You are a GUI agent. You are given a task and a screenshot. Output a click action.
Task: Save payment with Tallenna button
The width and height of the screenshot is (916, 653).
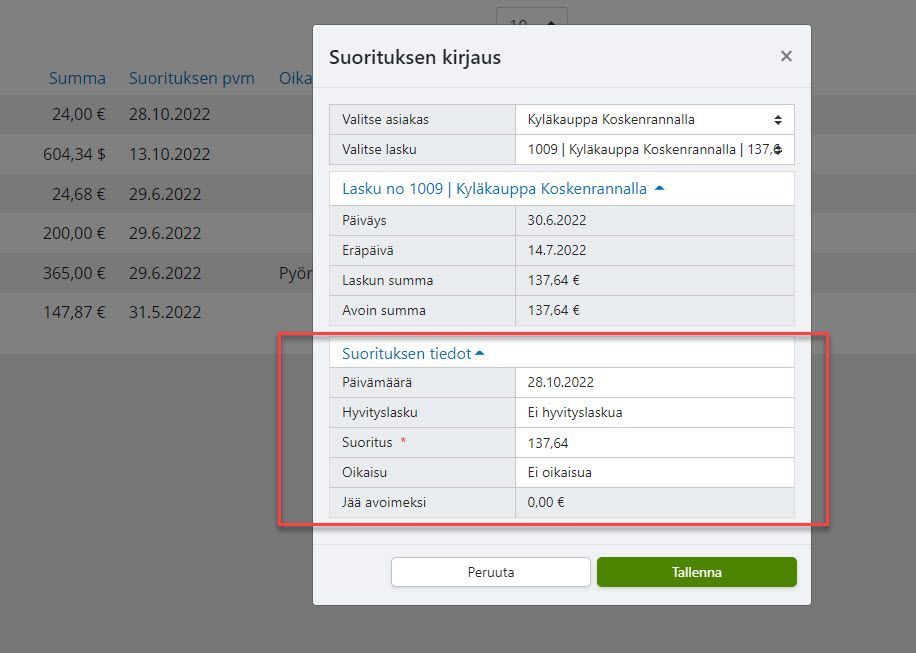696,572
